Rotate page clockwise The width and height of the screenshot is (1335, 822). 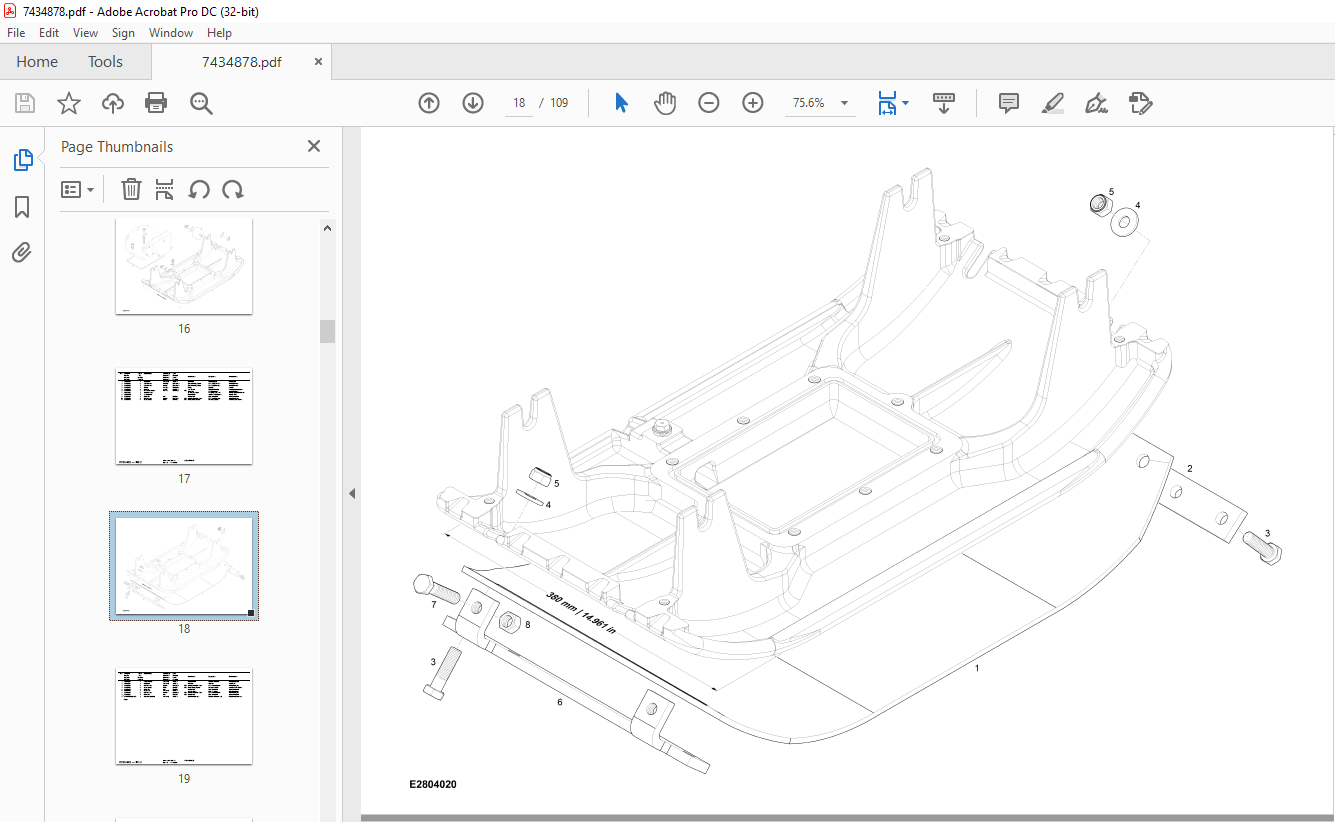233,189
